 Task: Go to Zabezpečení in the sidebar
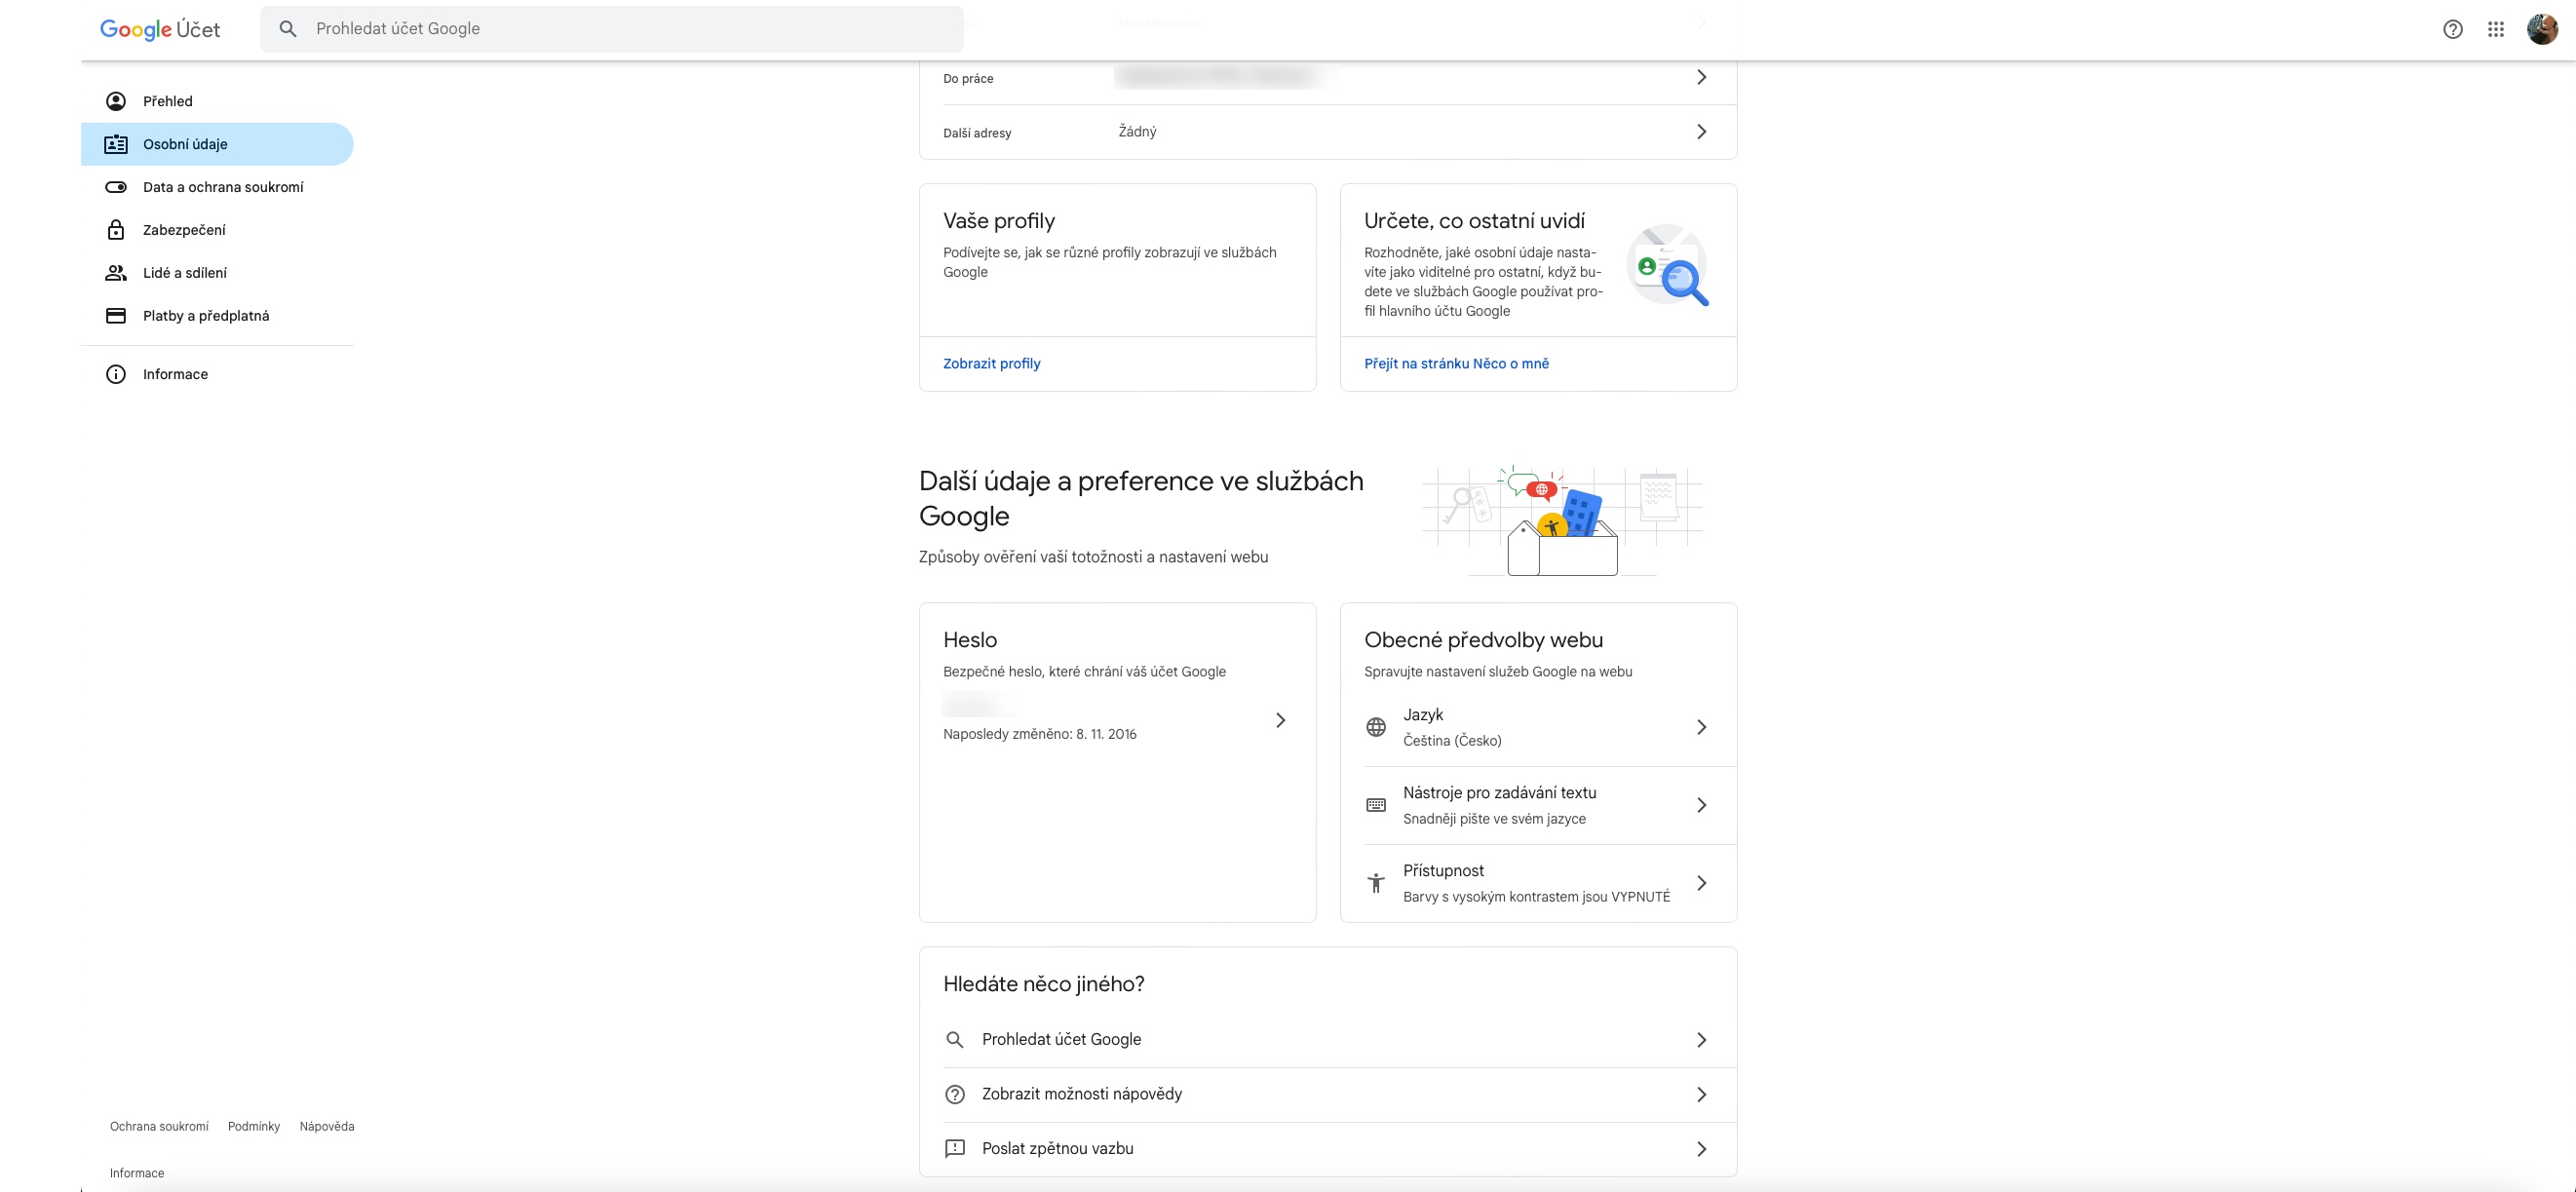(184, 230)
